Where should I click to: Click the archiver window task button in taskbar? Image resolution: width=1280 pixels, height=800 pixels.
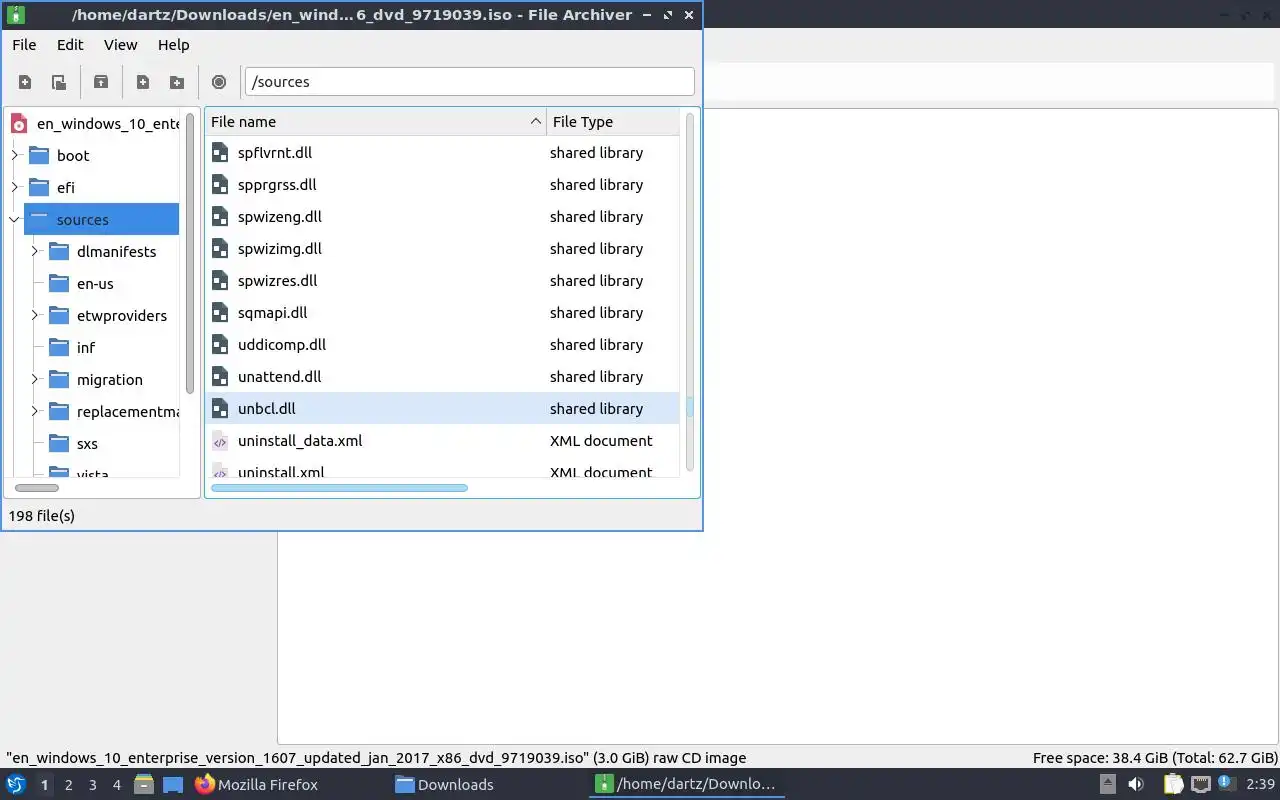(x=687, y=785)
